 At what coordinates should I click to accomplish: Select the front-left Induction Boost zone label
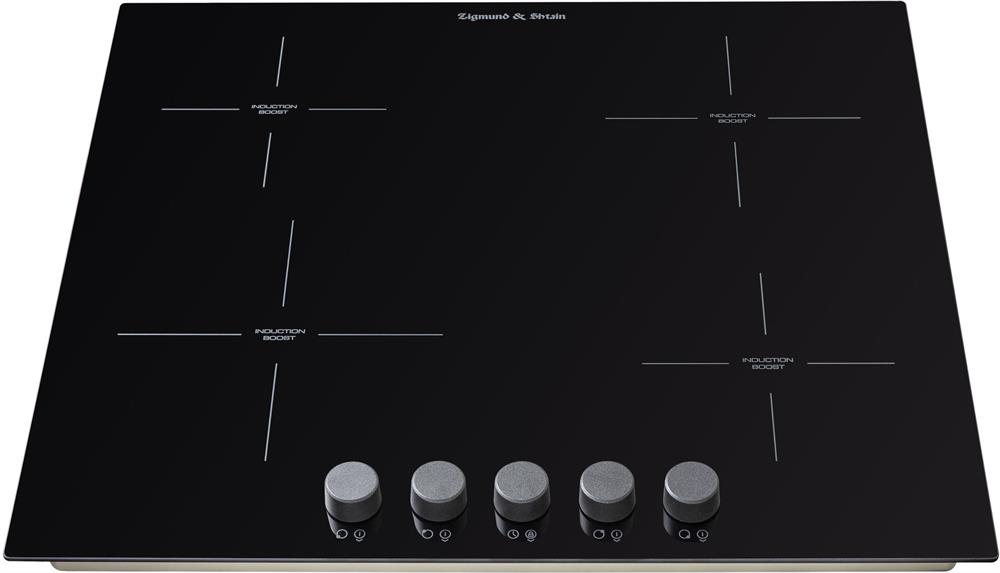pos(279,335)
